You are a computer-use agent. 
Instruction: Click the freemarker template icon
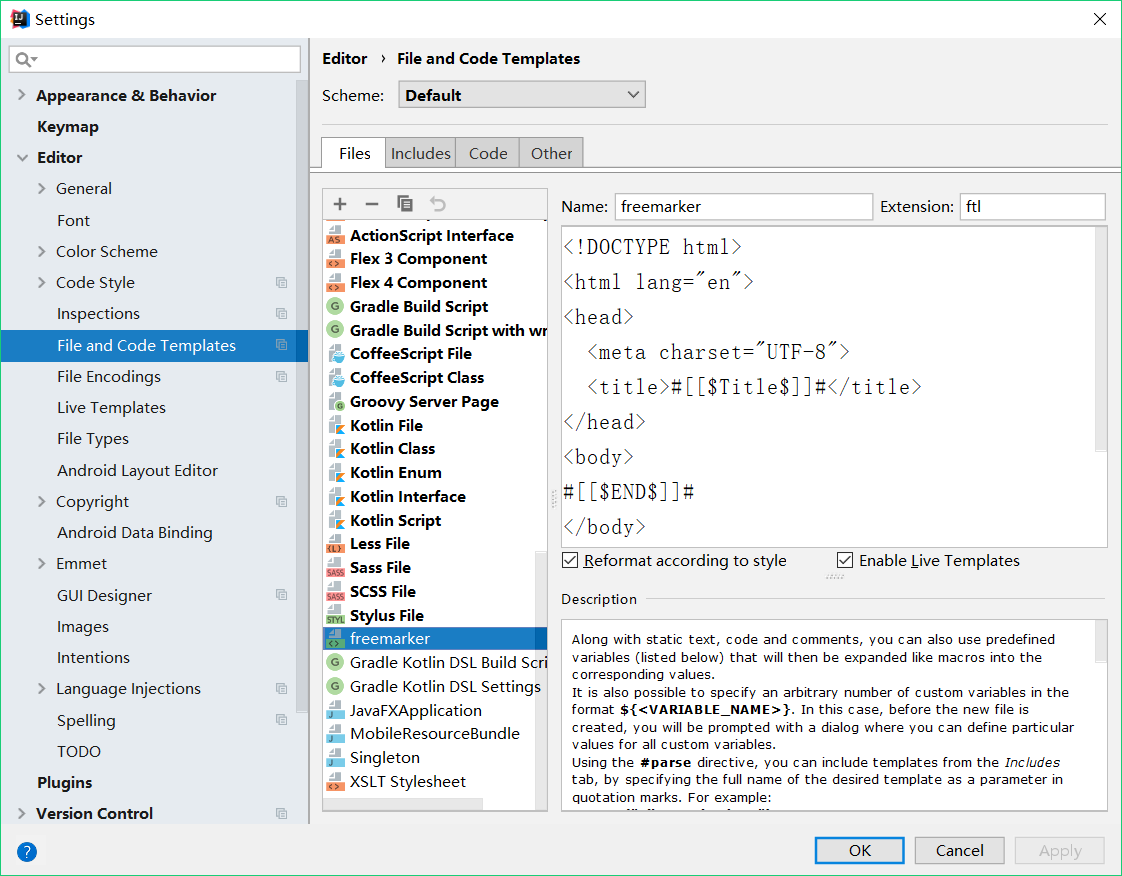pyautogui.click(x=335, y=638)
